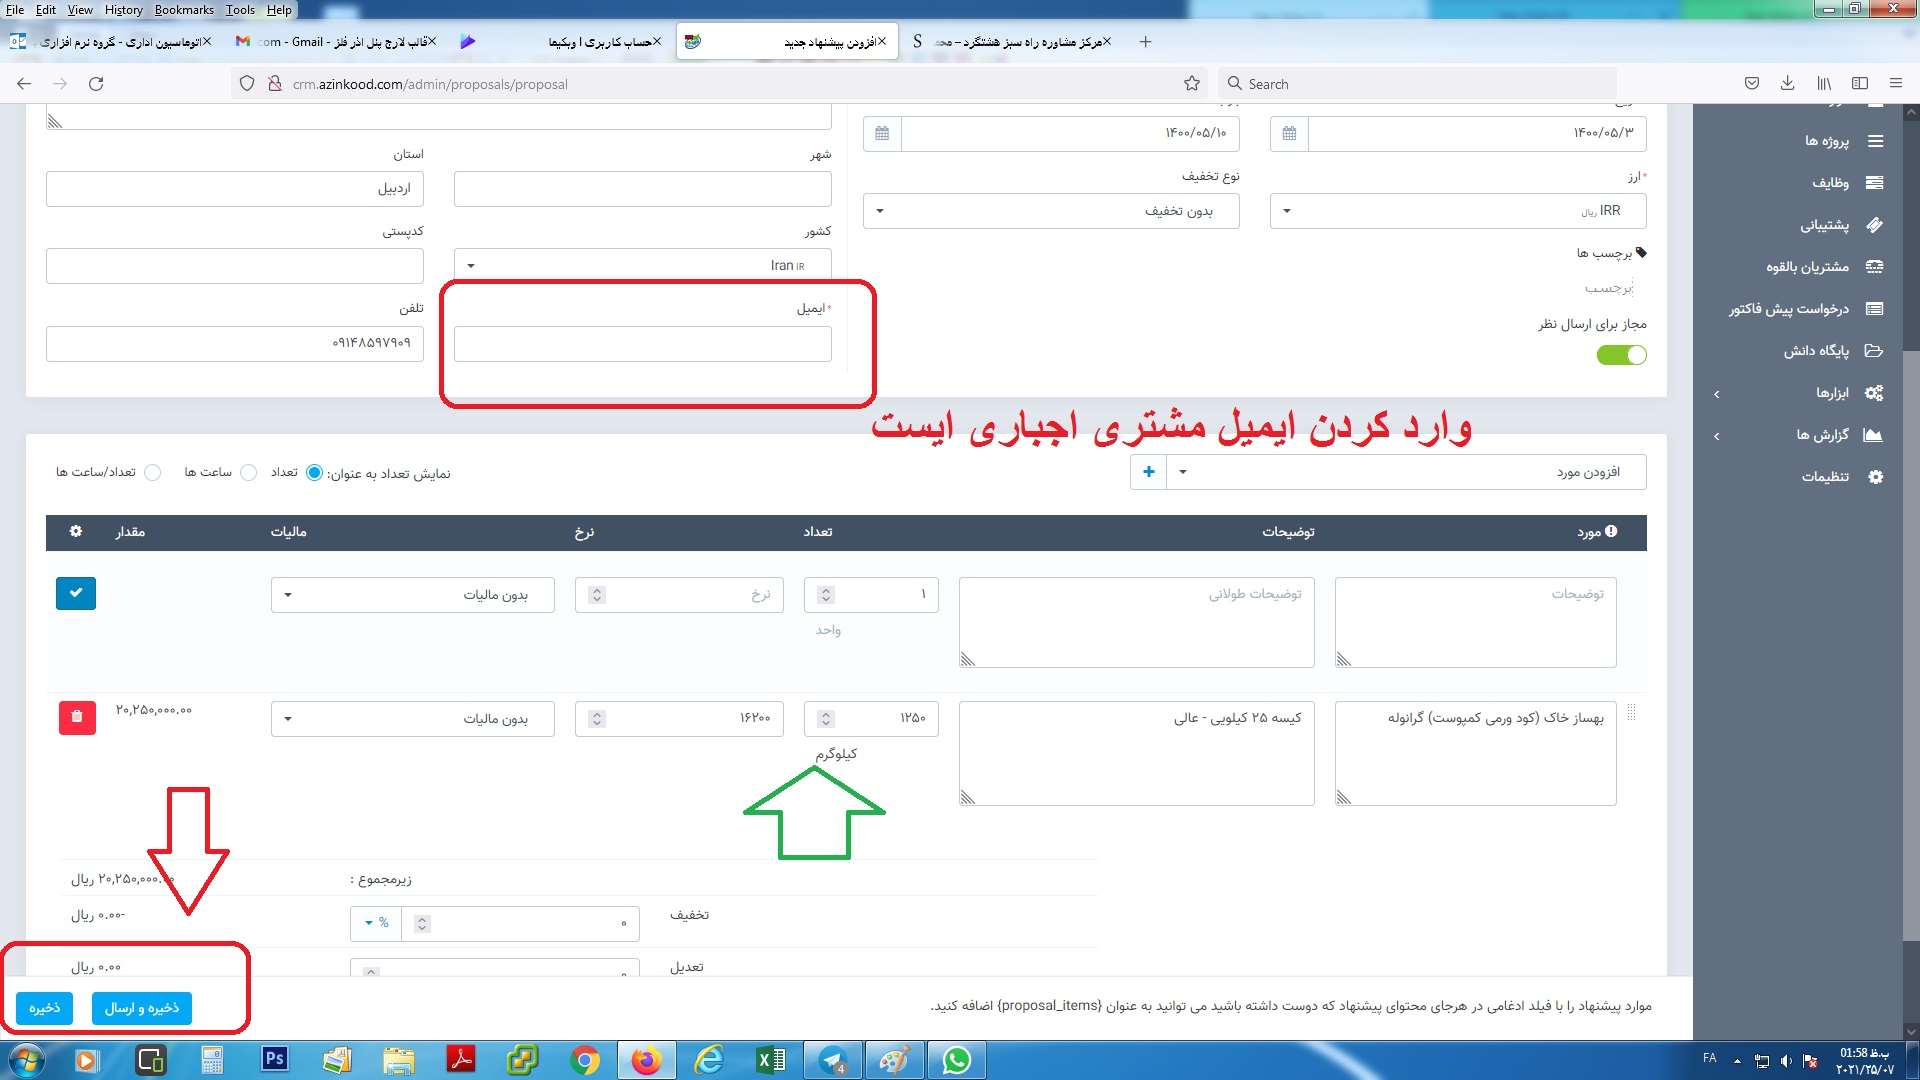Switch to the Gmail tab

335,42
